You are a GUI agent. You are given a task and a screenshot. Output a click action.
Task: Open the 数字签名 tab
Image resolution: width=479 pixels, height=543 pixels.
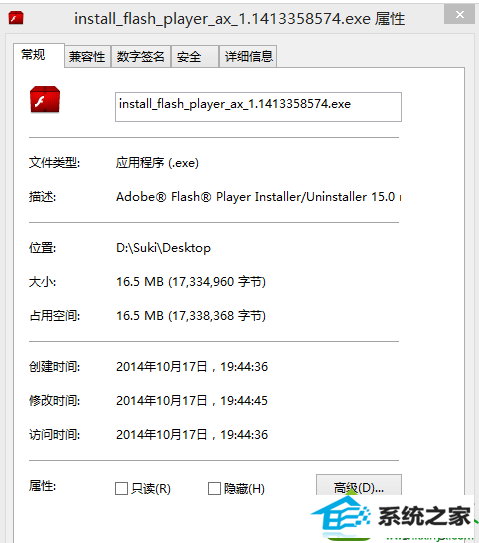point(141,56)
